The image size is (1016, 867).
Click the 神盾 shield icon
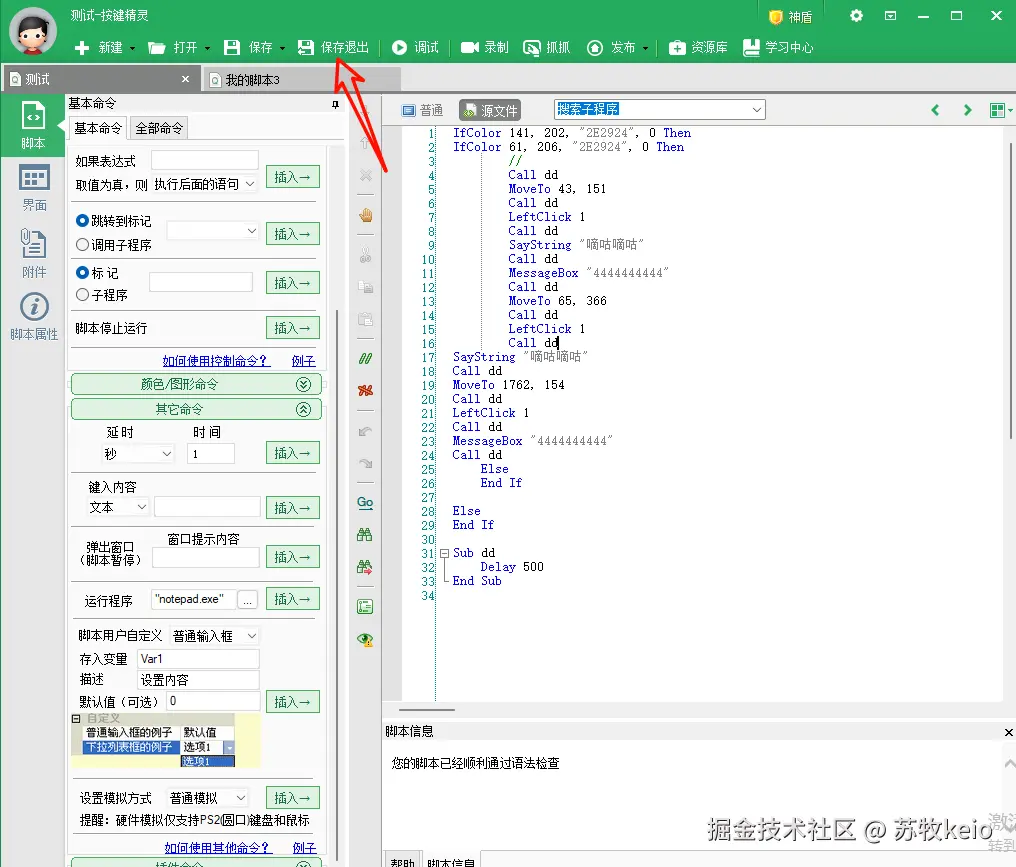coord(776,17)
